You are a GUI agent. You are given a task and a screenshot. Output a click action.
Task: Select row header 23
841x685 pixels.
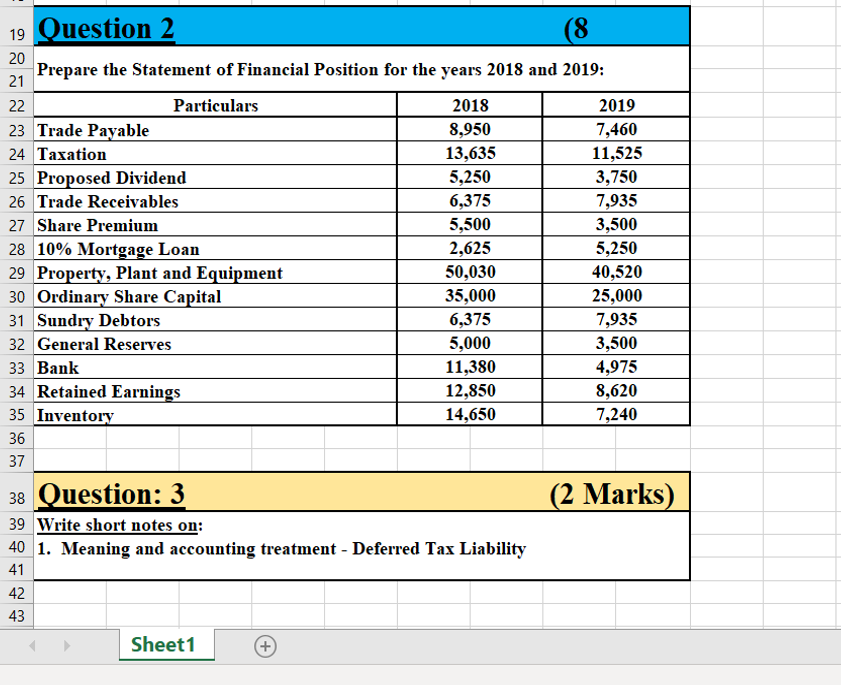click(x=17, y=130)
